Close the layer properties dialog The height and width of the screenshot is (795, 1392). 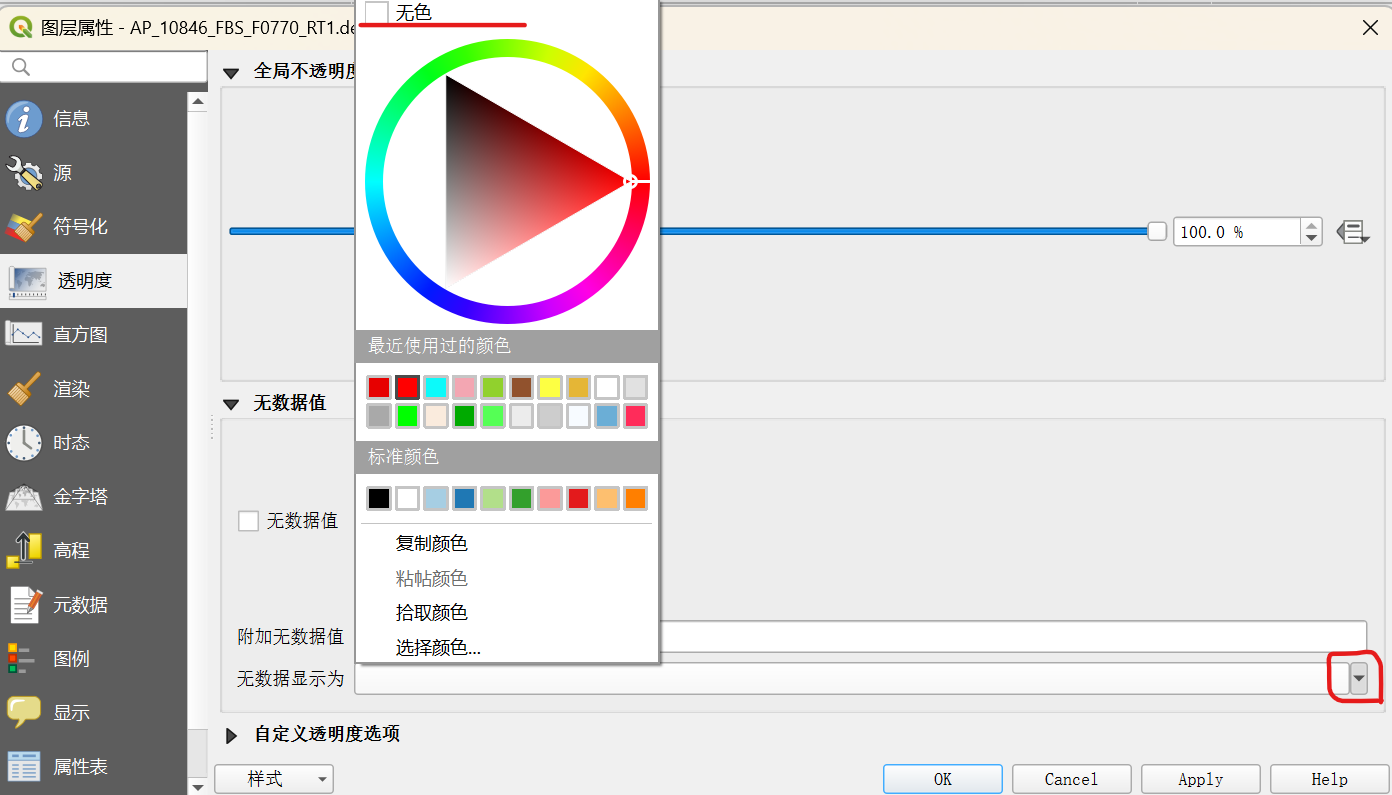(x=1370, y=27)
